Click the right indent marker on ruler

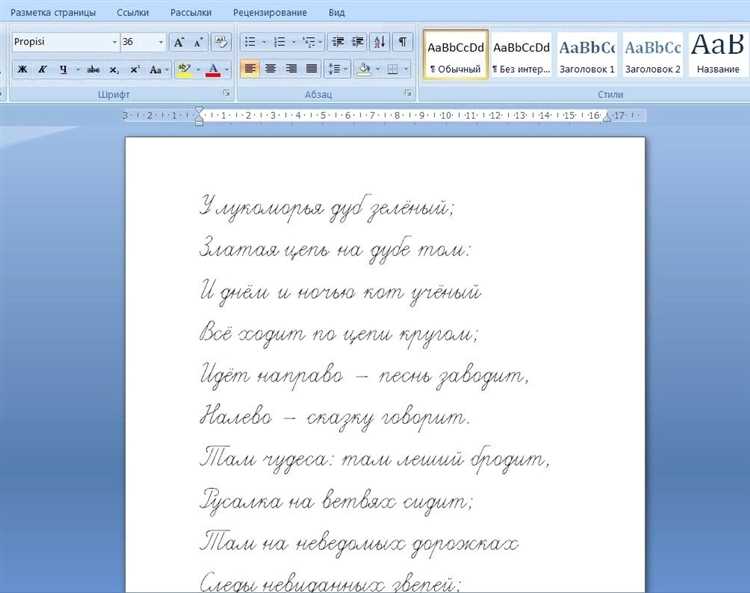[607, 117]
